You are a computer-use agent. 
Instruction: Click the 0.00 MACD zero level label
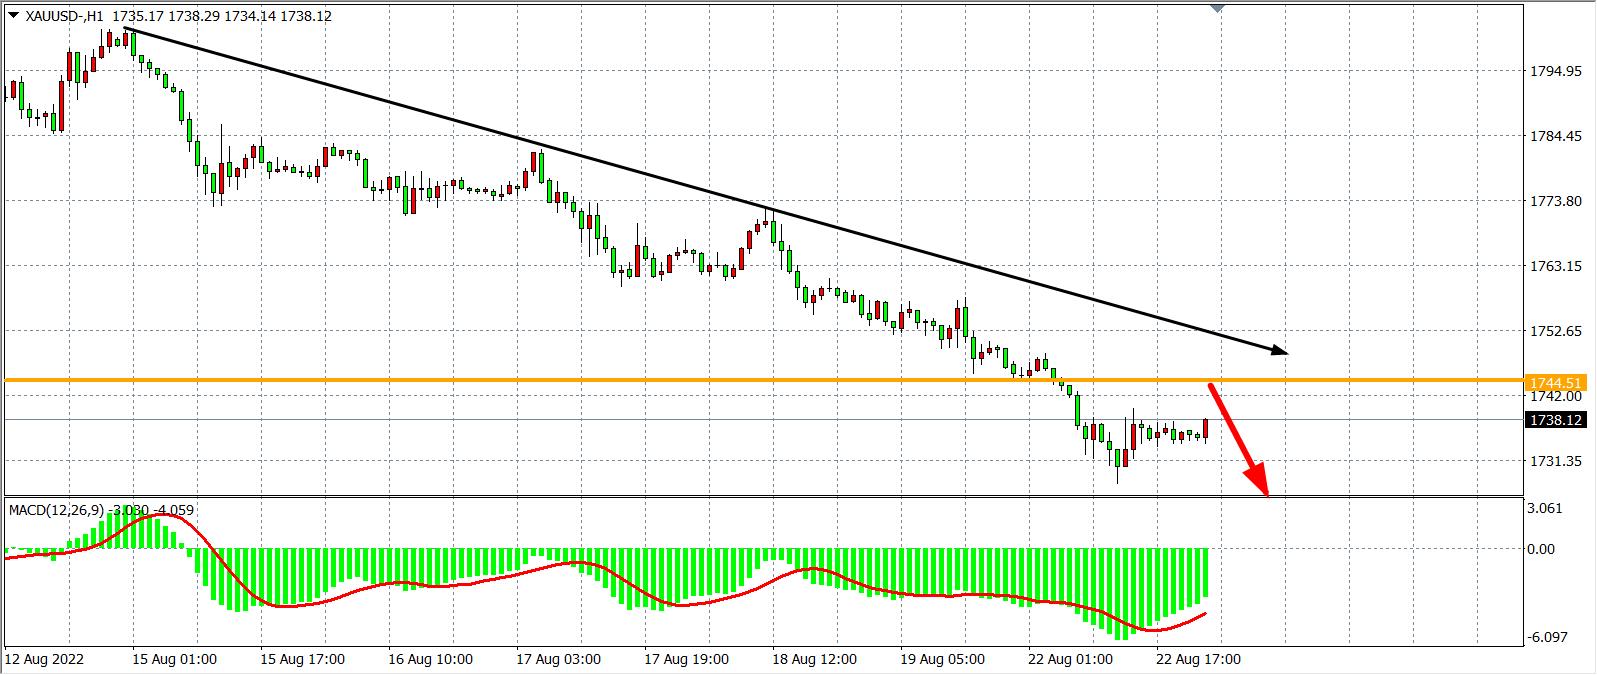(x=1546, y=549)
